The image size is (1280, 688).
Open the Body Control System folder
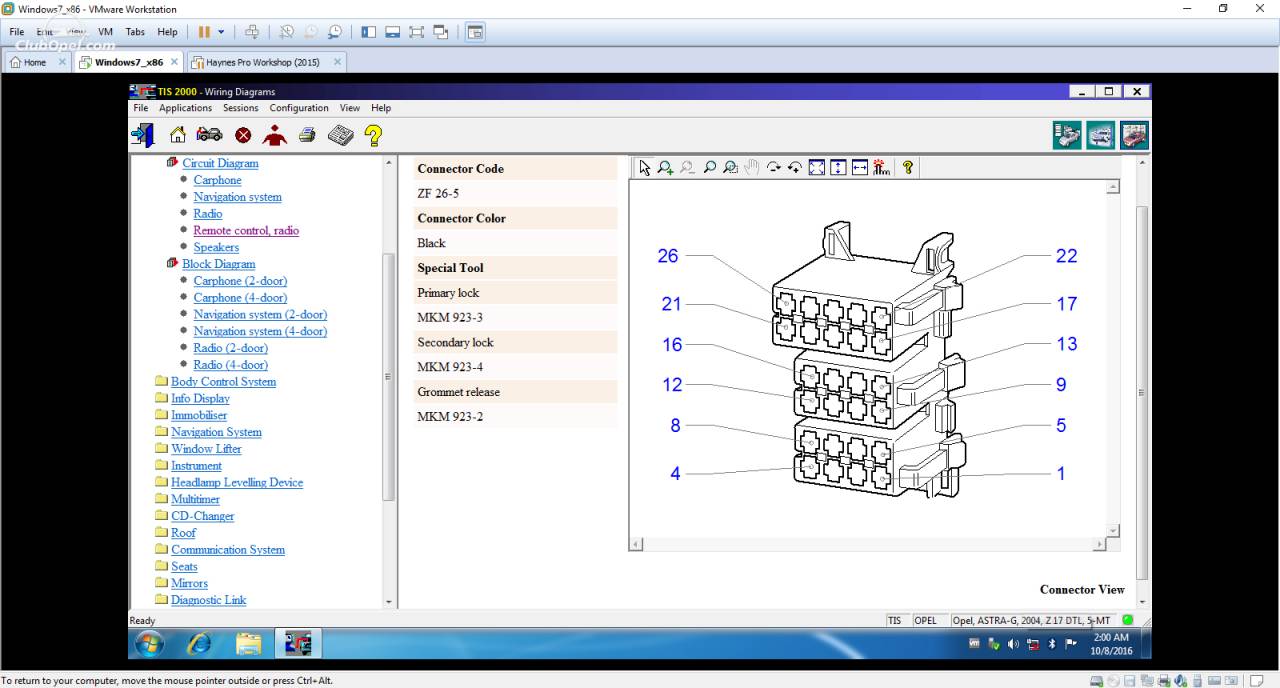point(223,381)
